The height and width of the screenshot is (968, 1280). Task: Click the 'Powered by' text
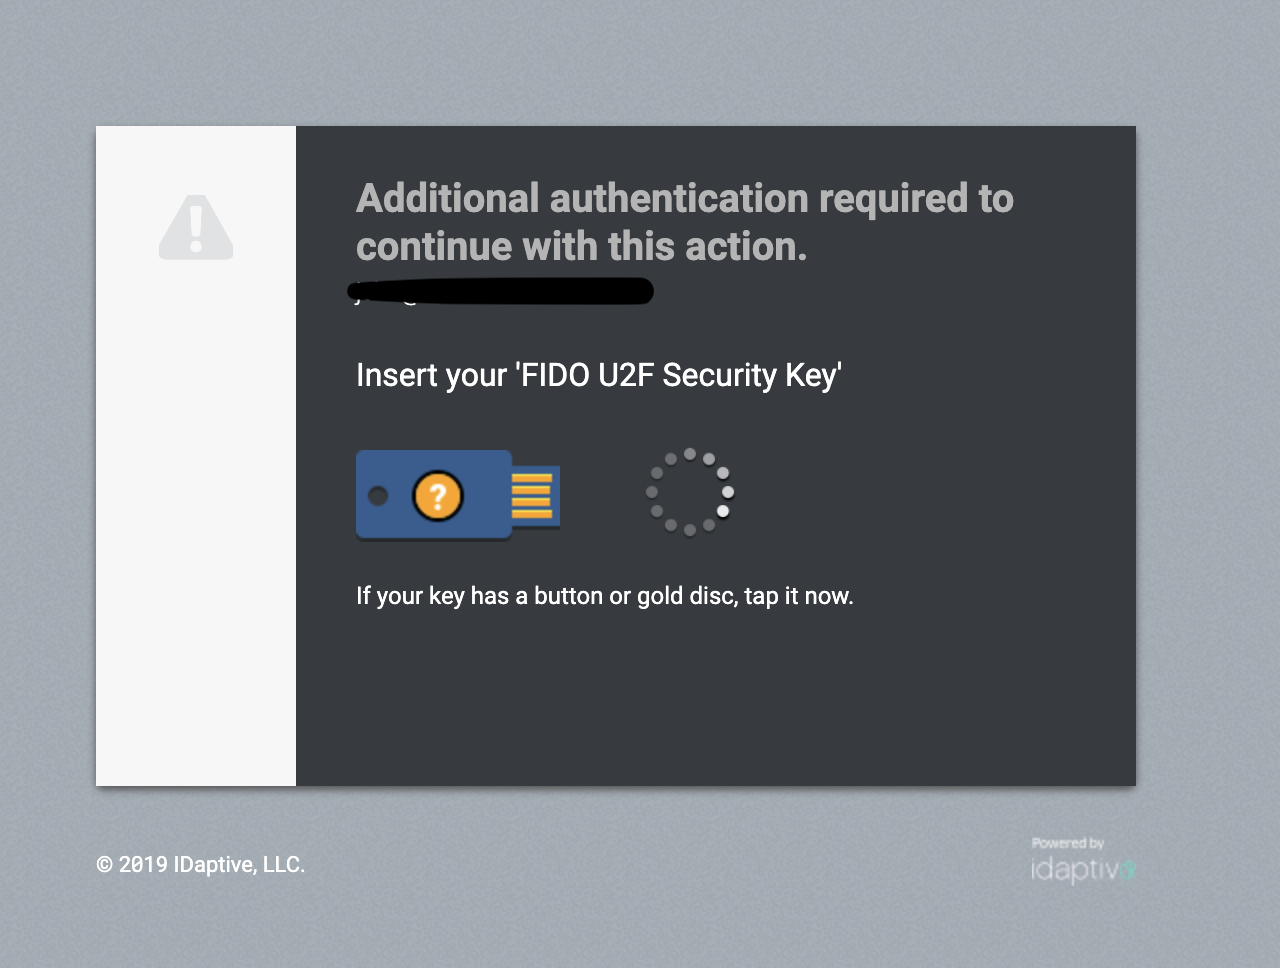(1068, 843)
